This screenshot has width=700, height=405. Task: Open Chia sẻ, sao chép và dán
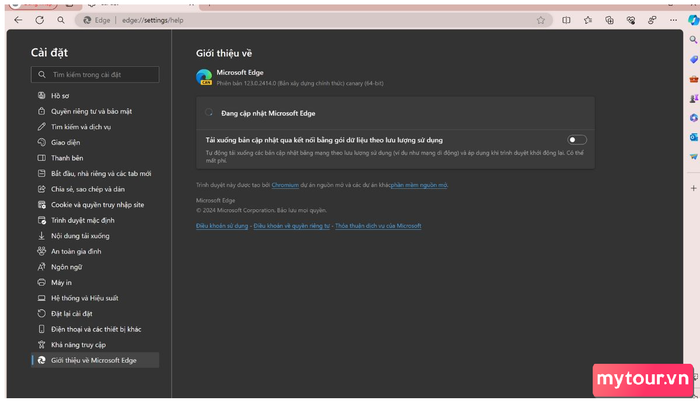pos(95,189)
